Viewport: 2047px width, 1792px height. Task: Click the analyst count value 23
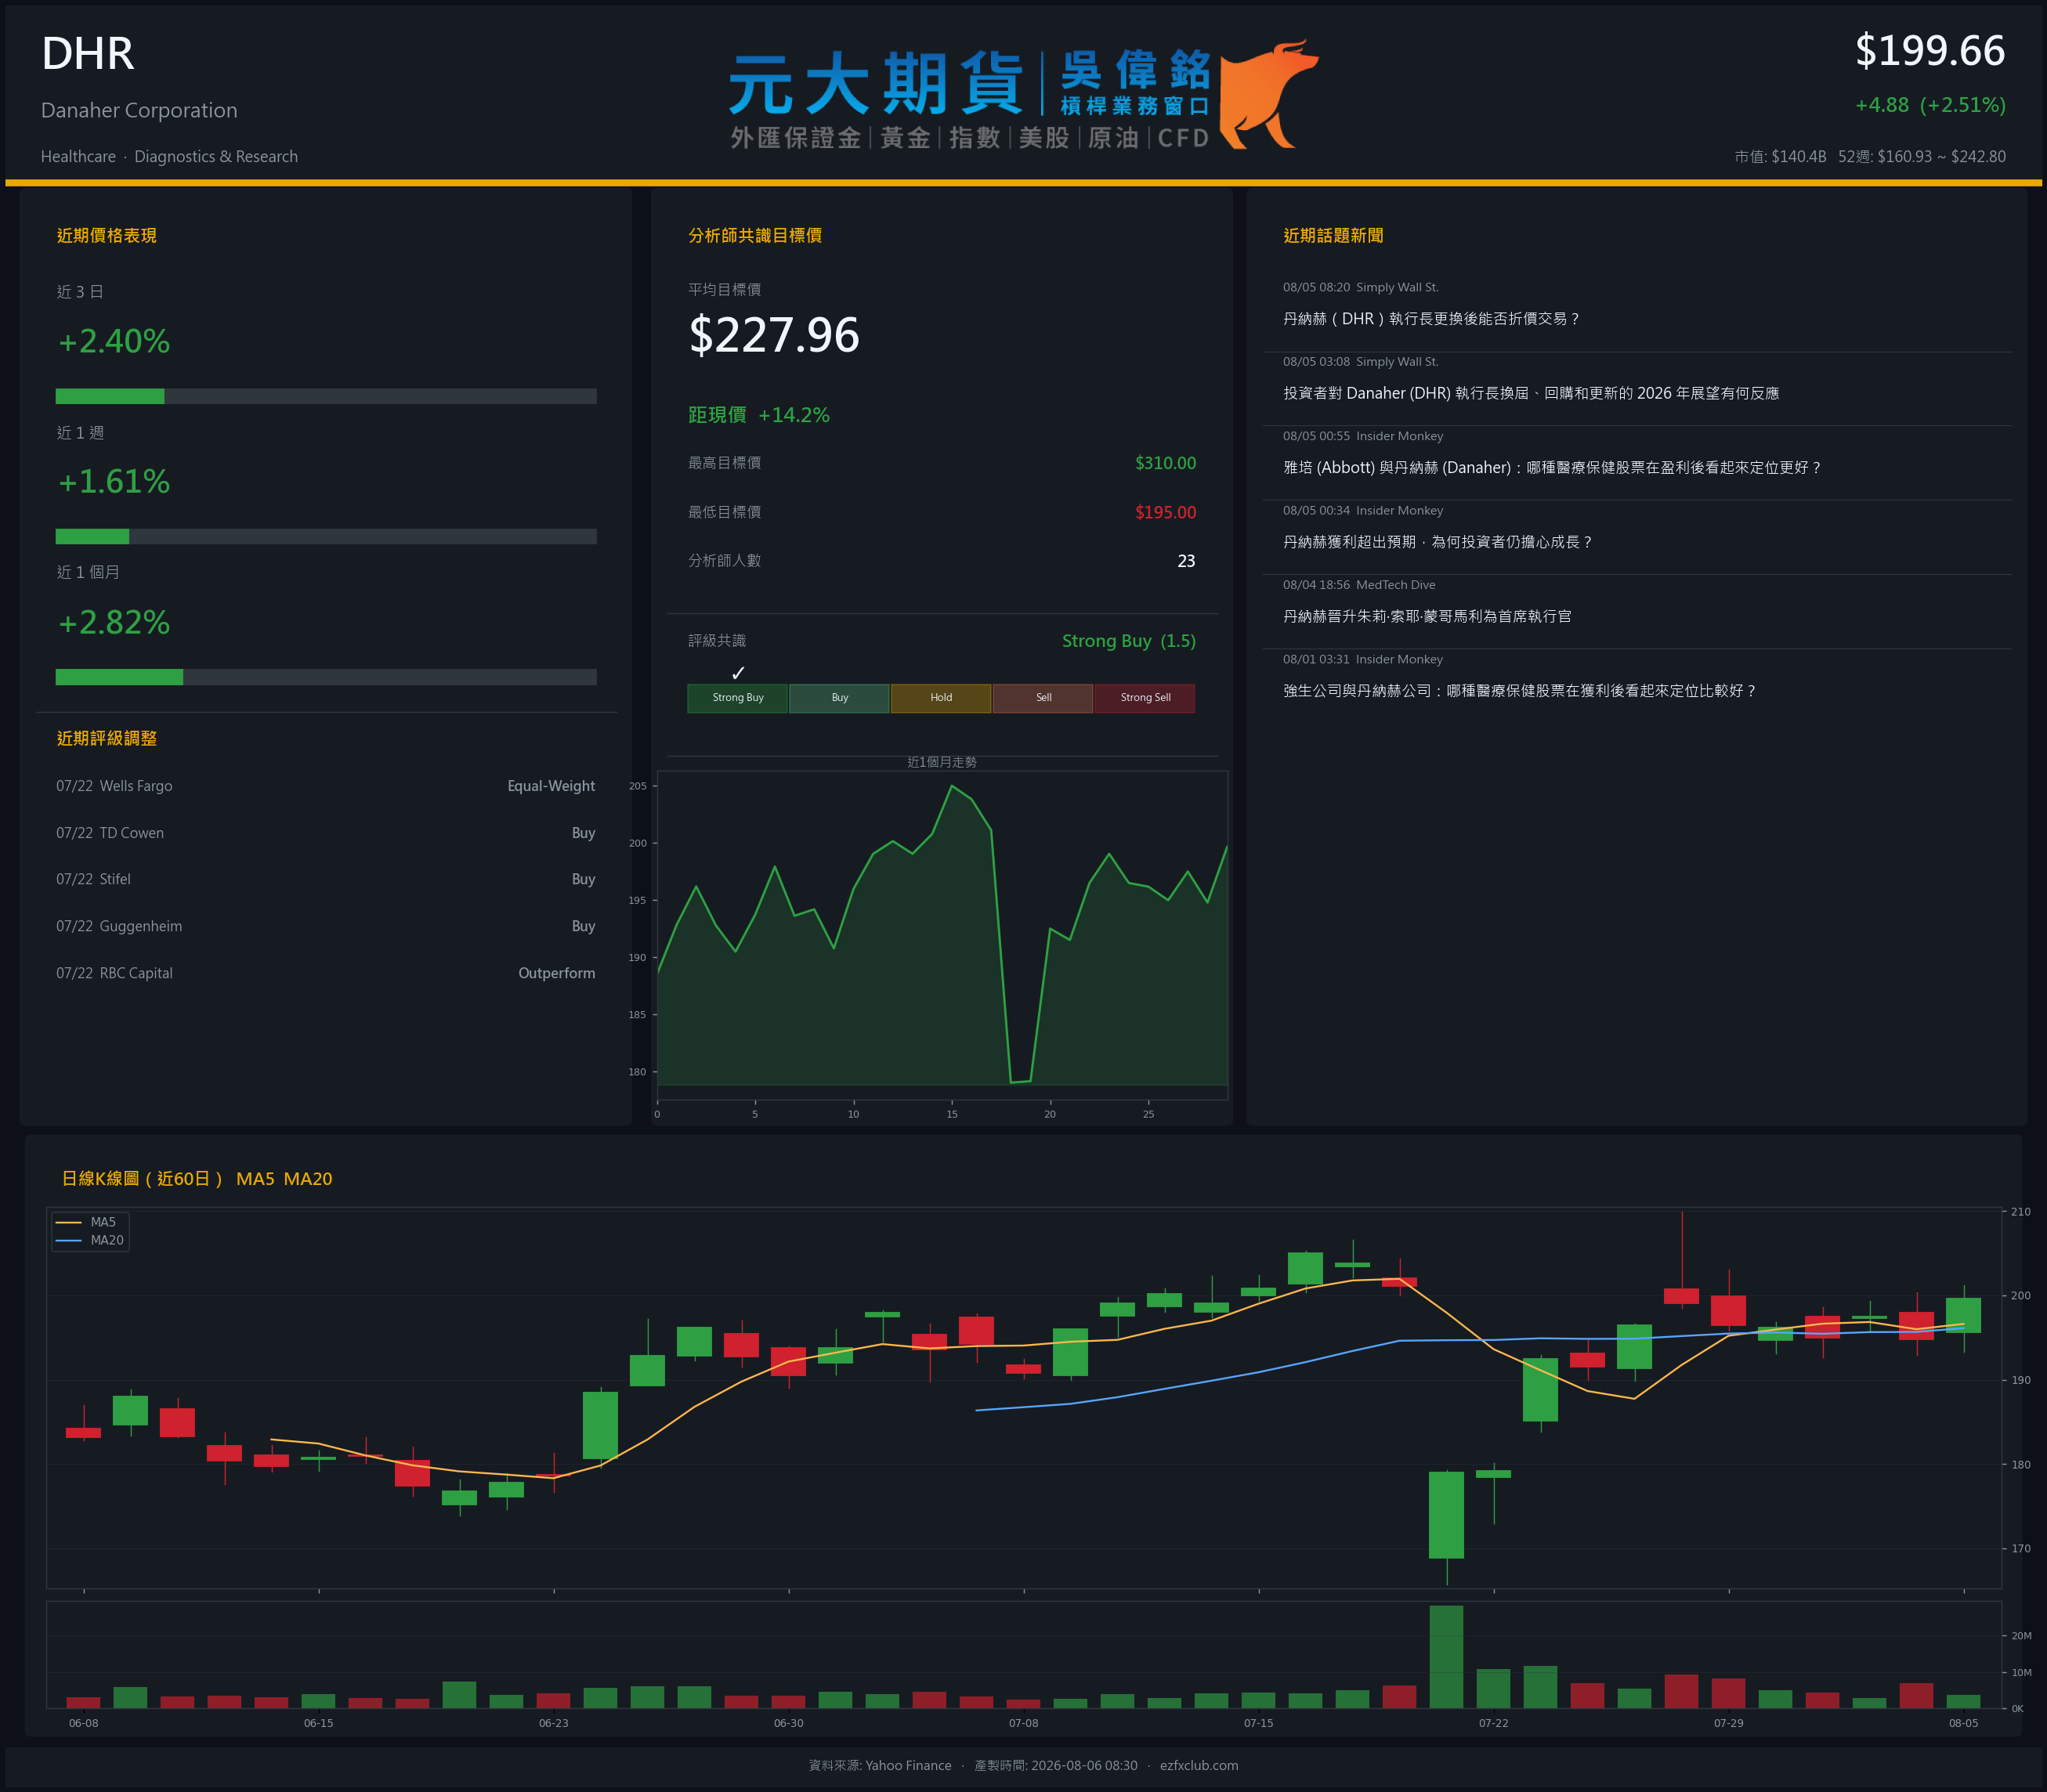pyautogui.click(x=1186, y=561)
